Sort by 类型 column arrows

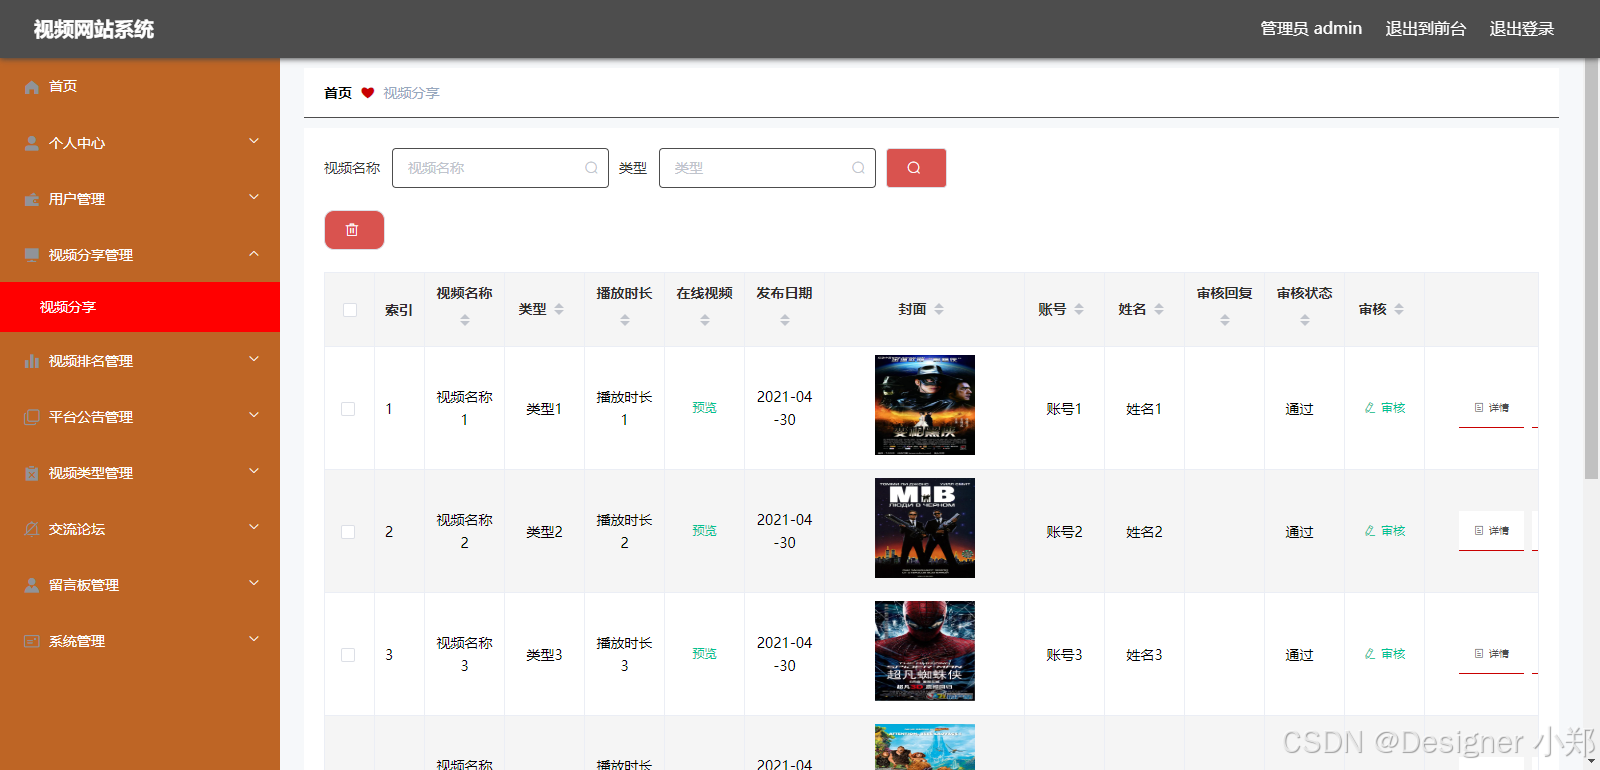pyautogui.click(x=559, y=309)
